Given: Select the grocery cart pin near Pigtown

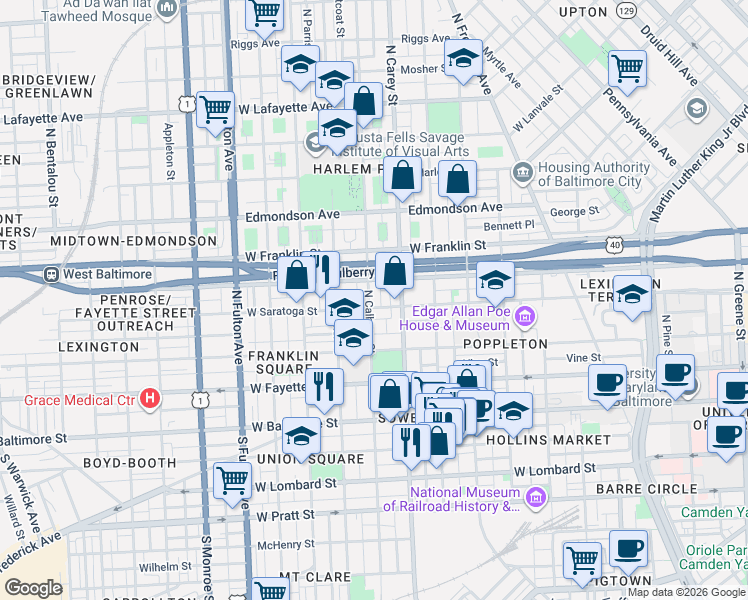Looking at the screenshot, I should [582, 564].
